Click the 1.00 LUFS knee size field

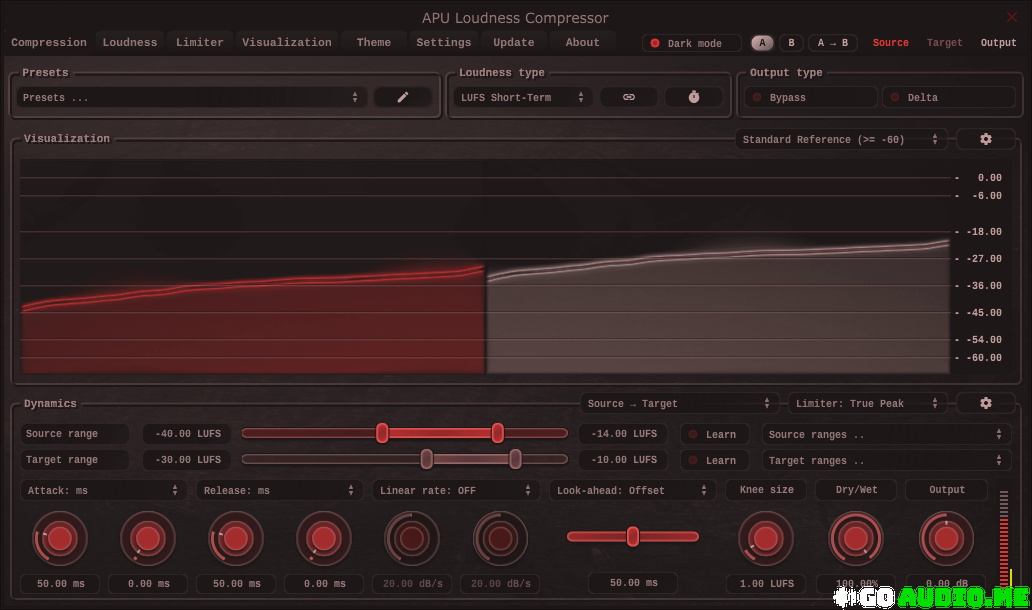click(x=766, y=584)
